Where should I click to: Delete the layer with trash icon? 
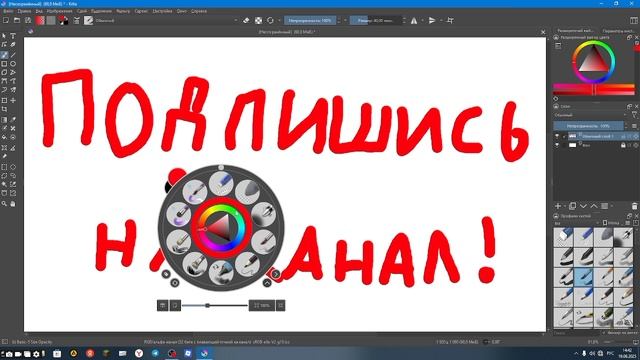point(634,206)
